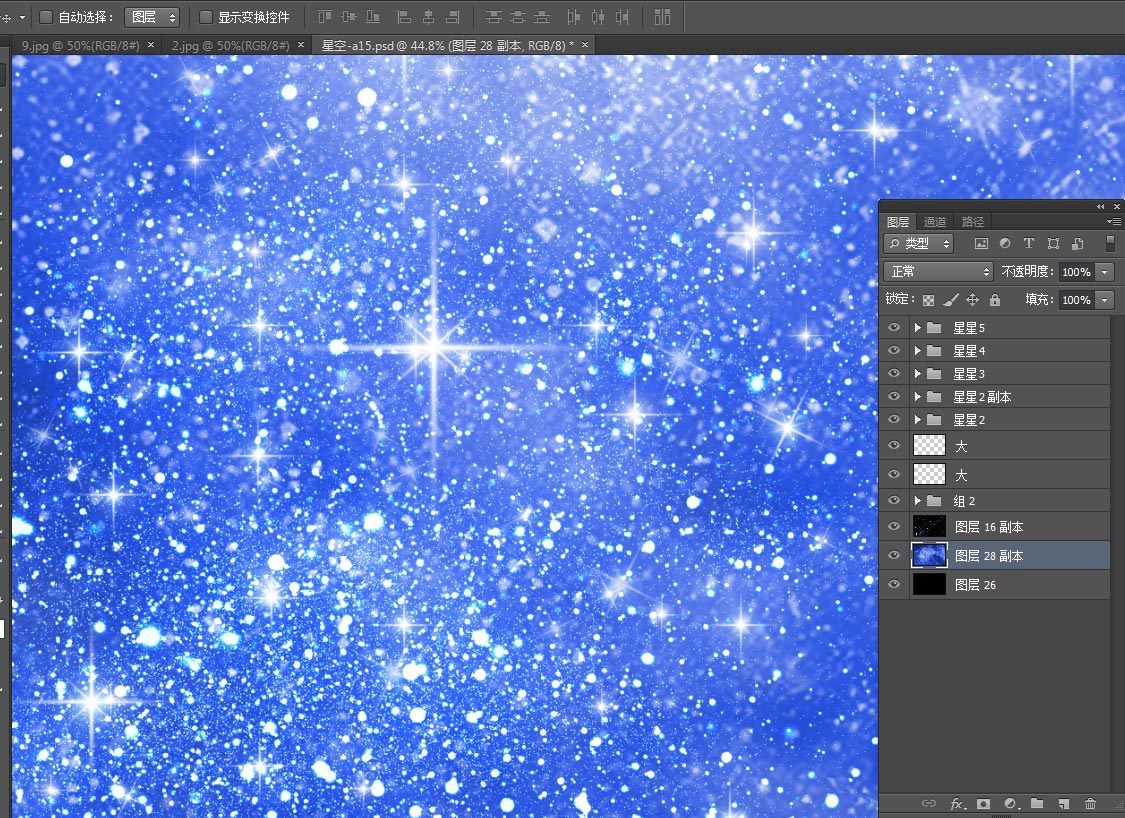Open the 正常 blend mode dropdown
The width and height of the screenshot is (1125, 818).
coord(938,271)
